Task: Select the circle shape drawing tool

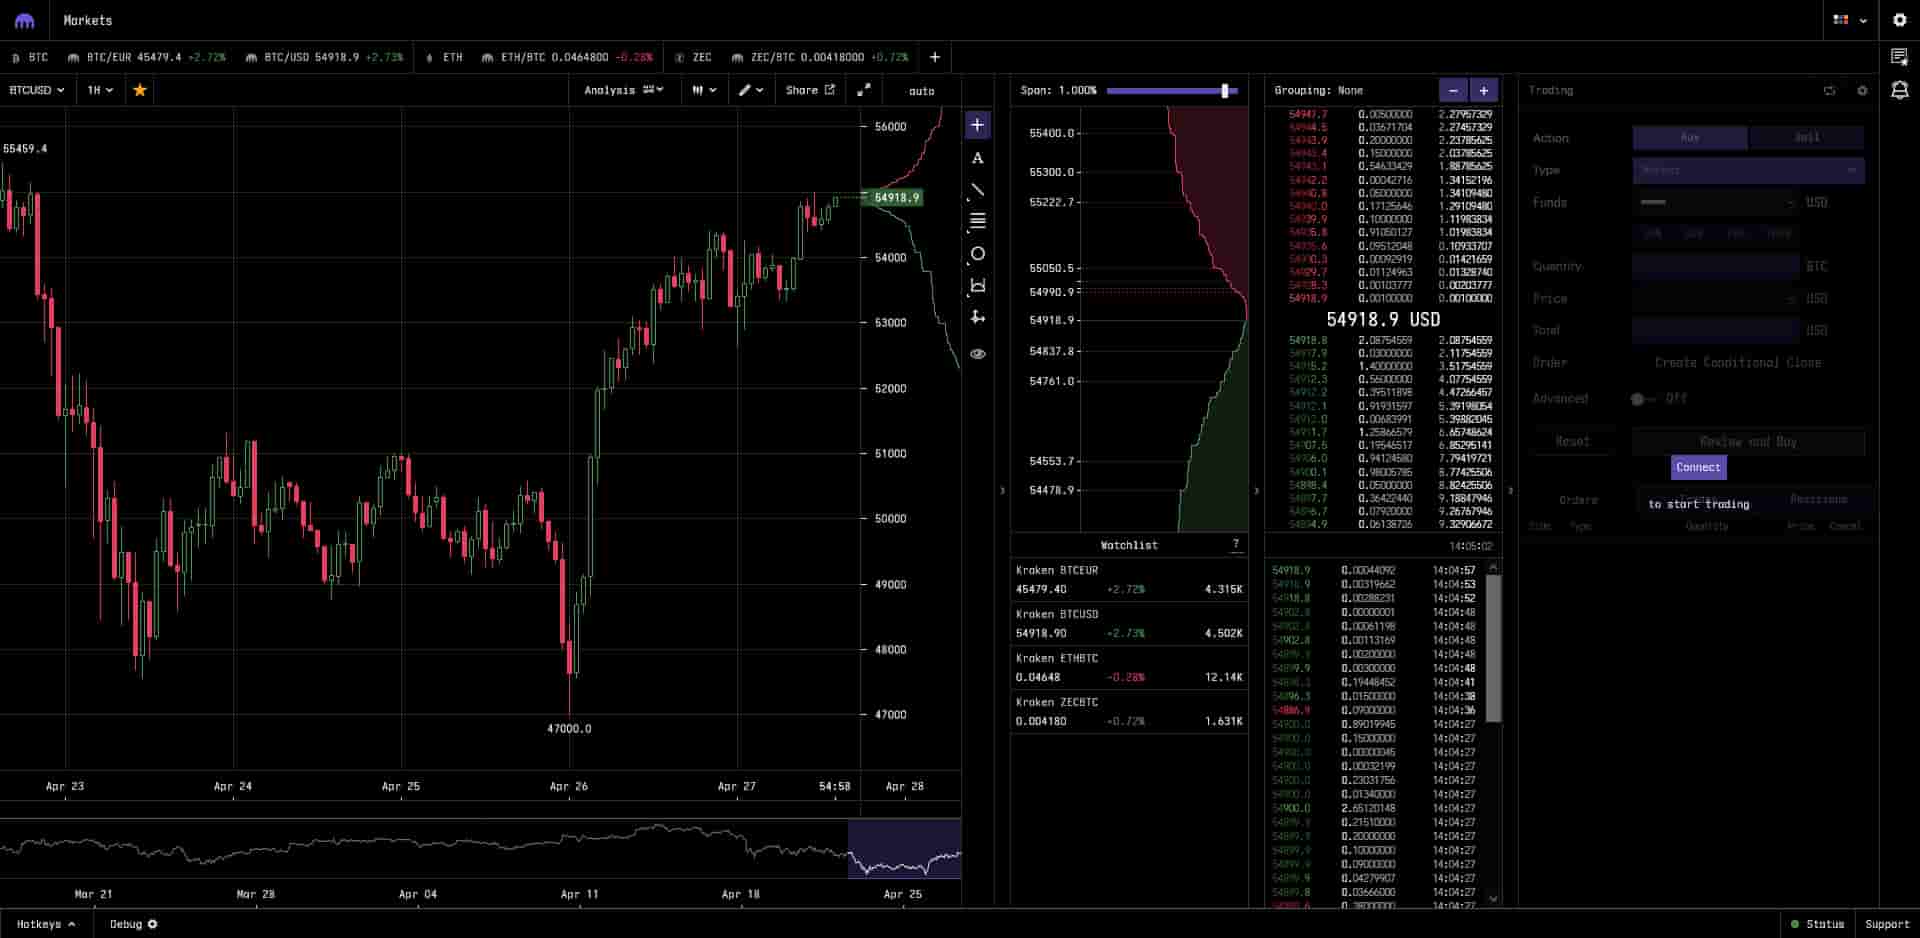Action: [977, 254]
